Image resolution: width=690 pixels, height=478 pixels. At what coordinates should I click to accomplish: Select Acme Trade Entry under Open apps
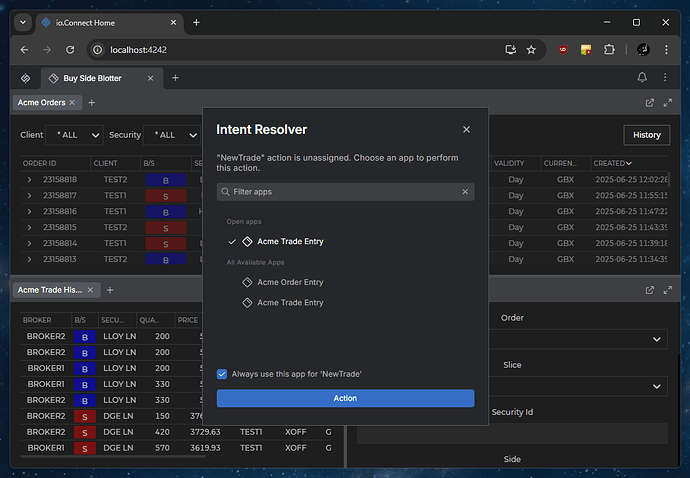click(x=290, y=241)
